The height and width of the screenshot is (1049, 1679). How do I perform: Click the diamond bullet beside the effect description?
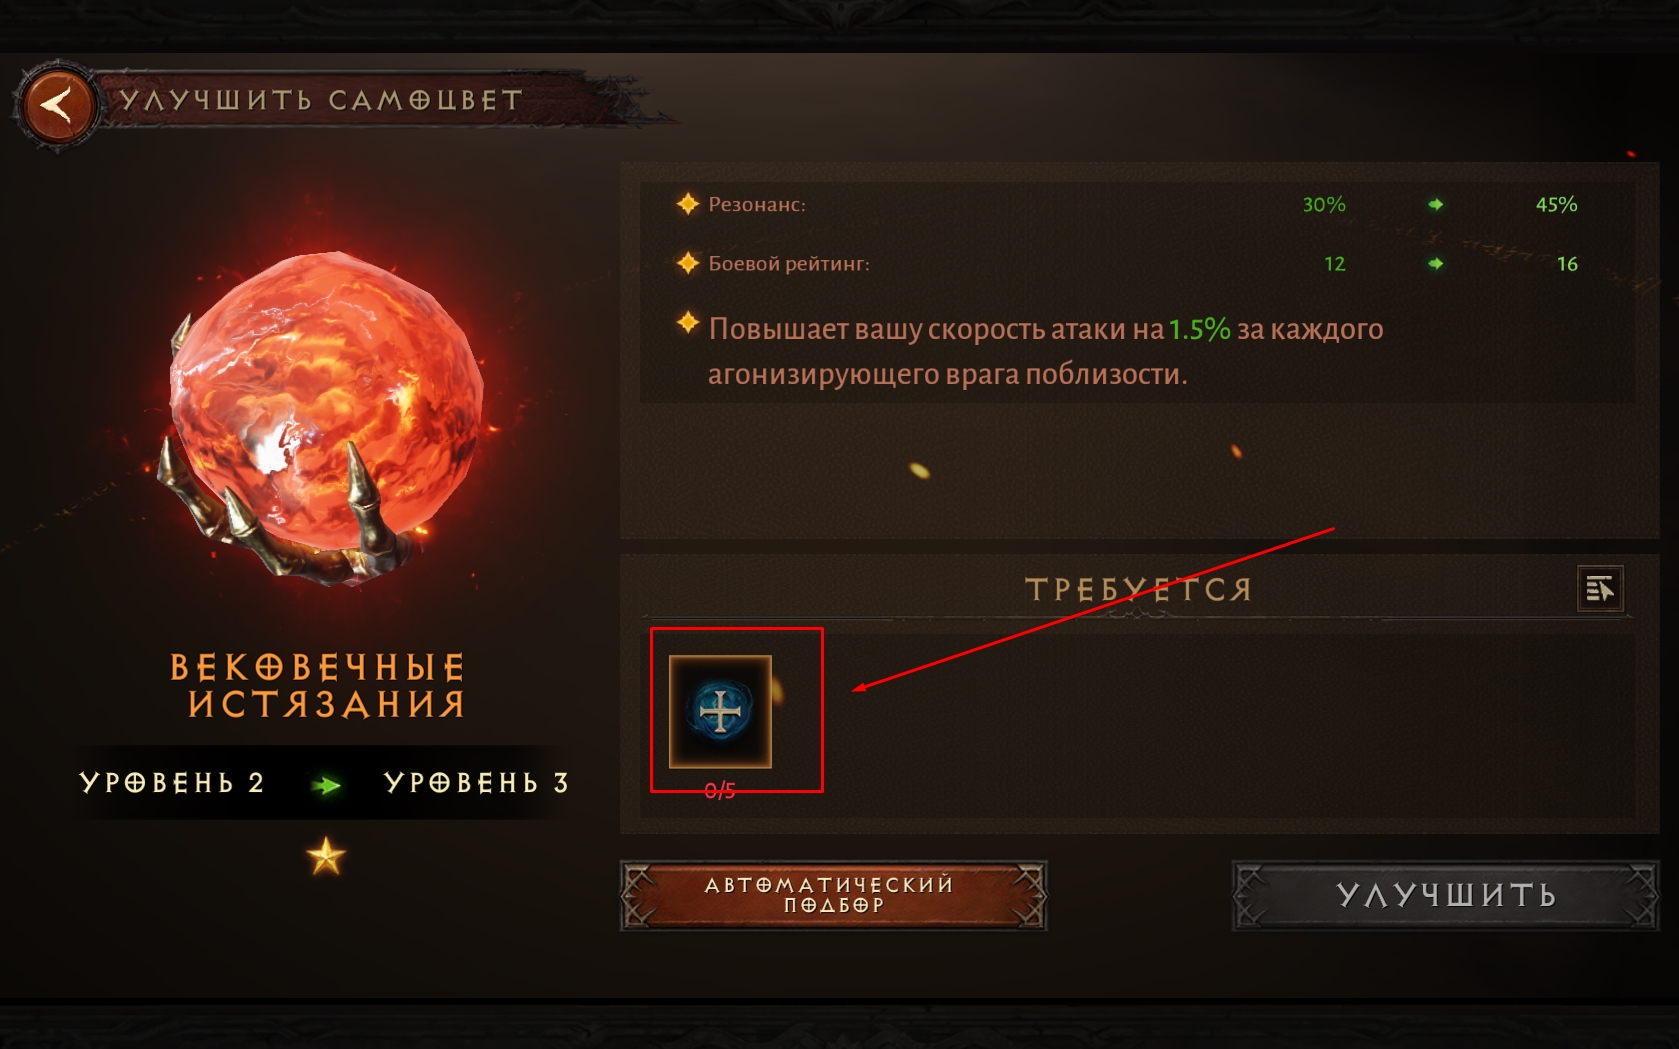coord(687,323)
